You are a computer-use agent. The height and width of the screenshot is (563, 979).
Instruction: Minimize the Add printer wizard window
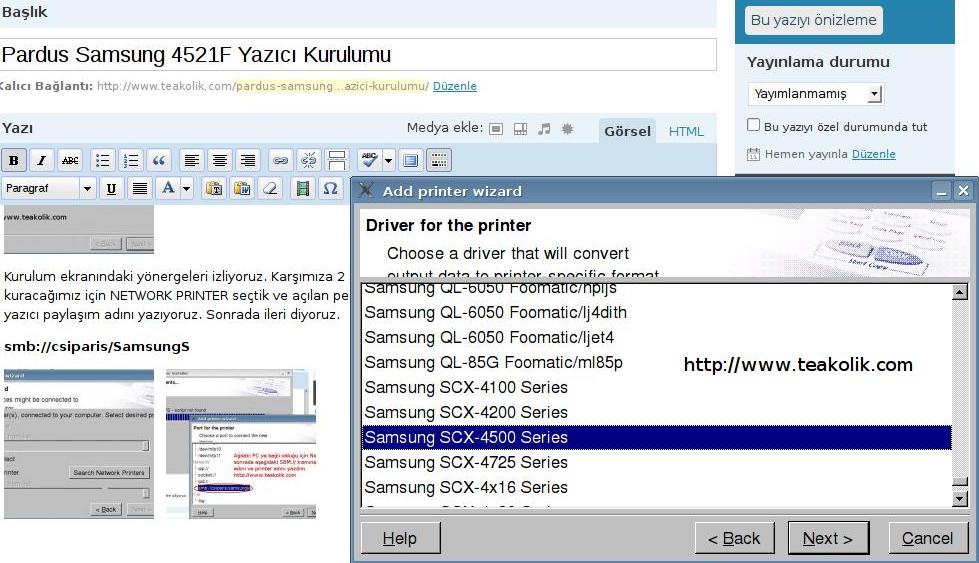point(942,191)
